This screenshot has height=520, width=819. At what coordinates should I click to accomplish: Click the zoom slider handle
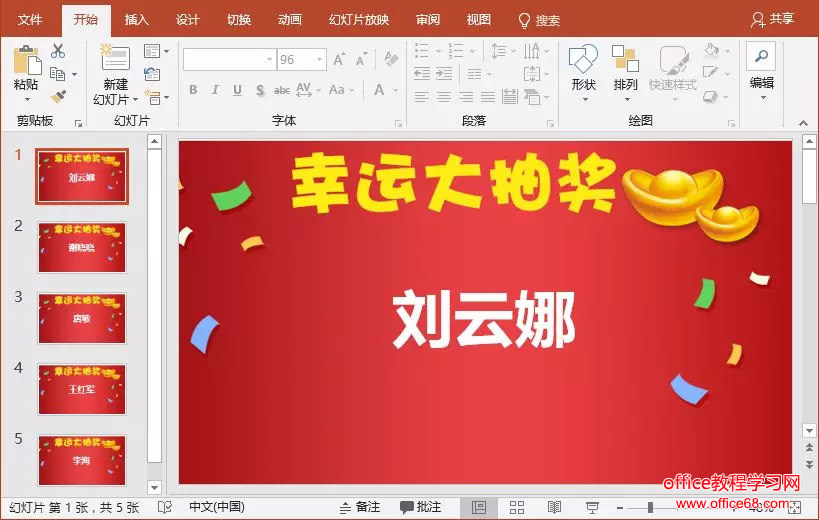(650, 507)
